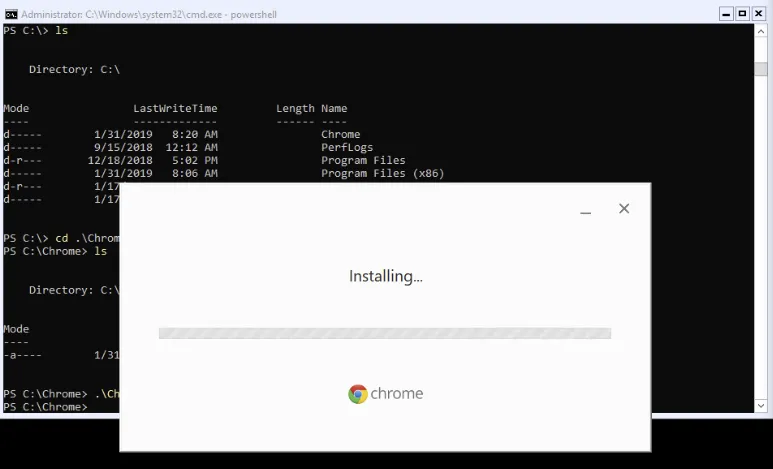Click the '1/31/2019 8:20 AM' timestamp
This screenshot has width=773, height=469.
(x=156, y=134)
